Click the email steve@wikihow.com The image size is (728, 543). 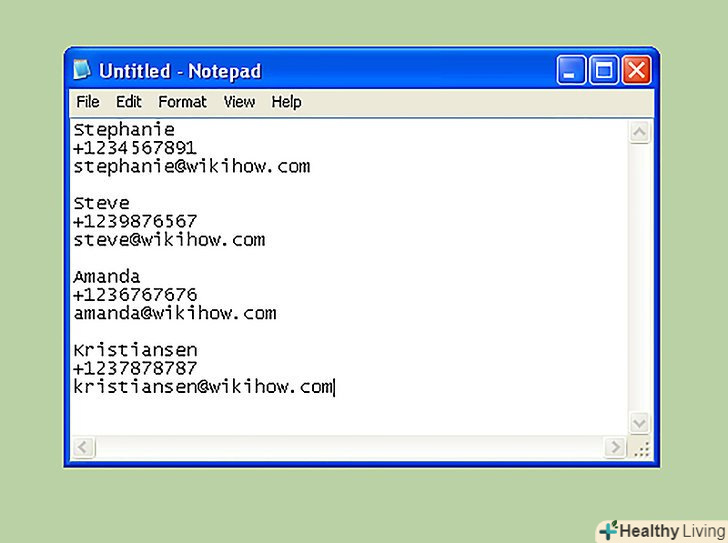169,239
